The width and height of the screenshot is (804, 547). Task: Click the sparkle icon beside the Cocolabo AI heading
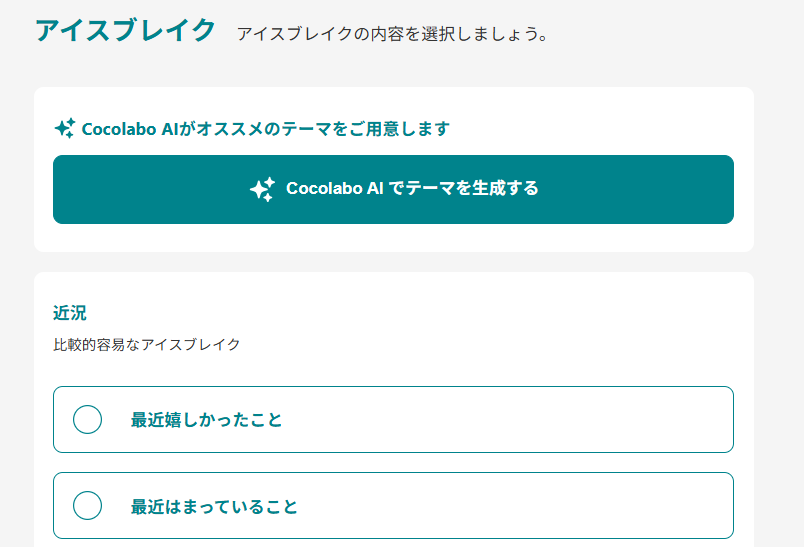coord(65,128)
